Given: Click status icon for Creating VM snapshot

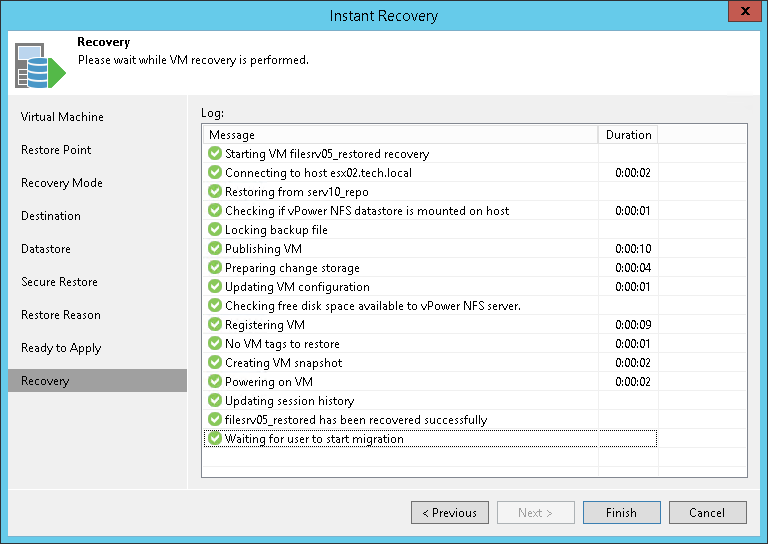Looking at the screenshot, I should tap(214, 363).
